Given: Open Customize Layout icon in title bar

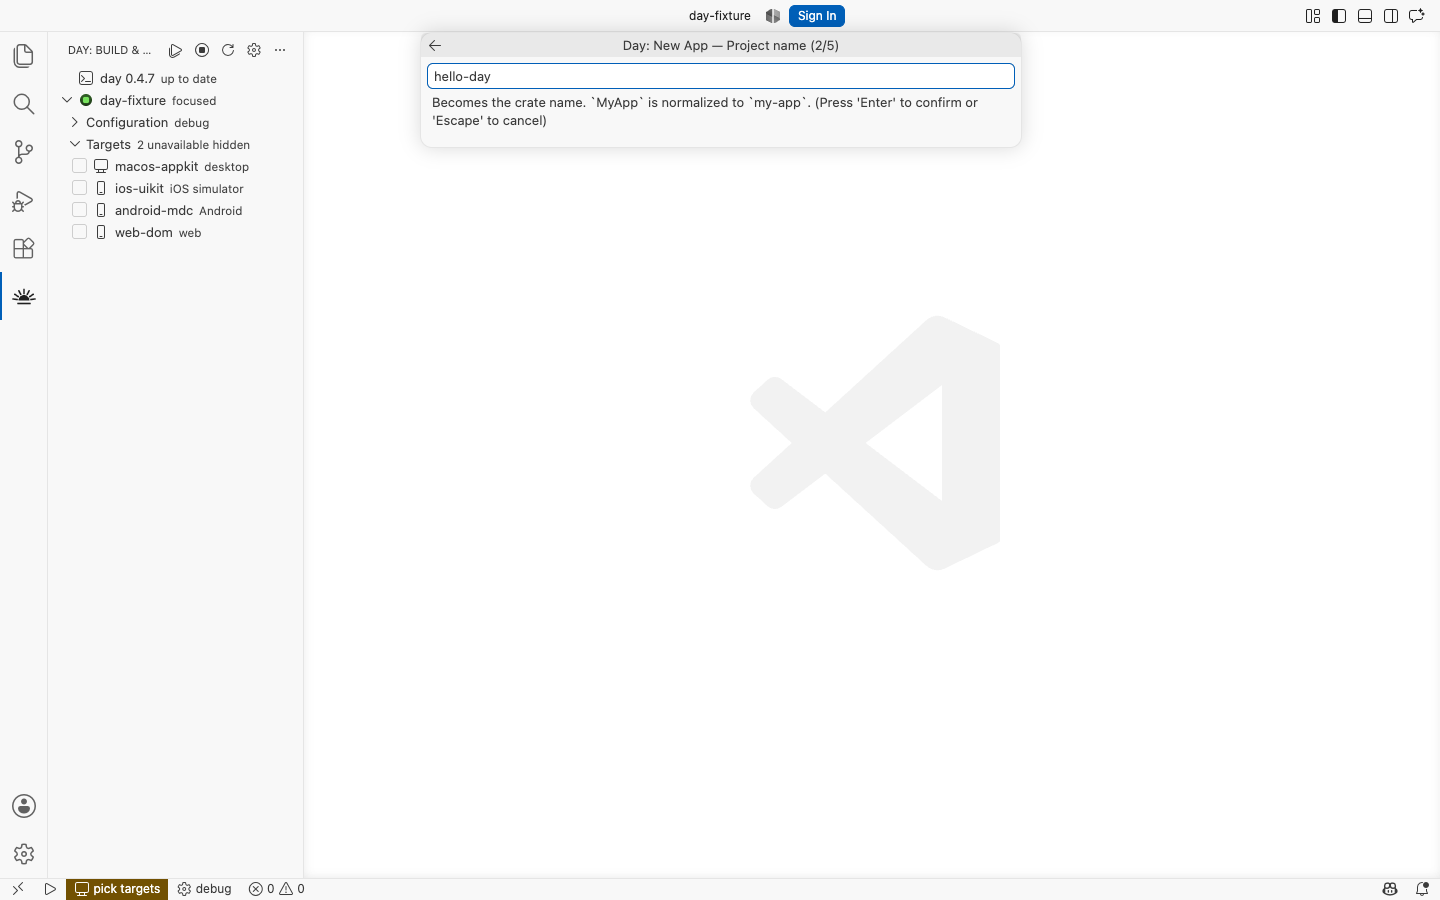Looking at the screenshot, I should [x=1313, y=16].
